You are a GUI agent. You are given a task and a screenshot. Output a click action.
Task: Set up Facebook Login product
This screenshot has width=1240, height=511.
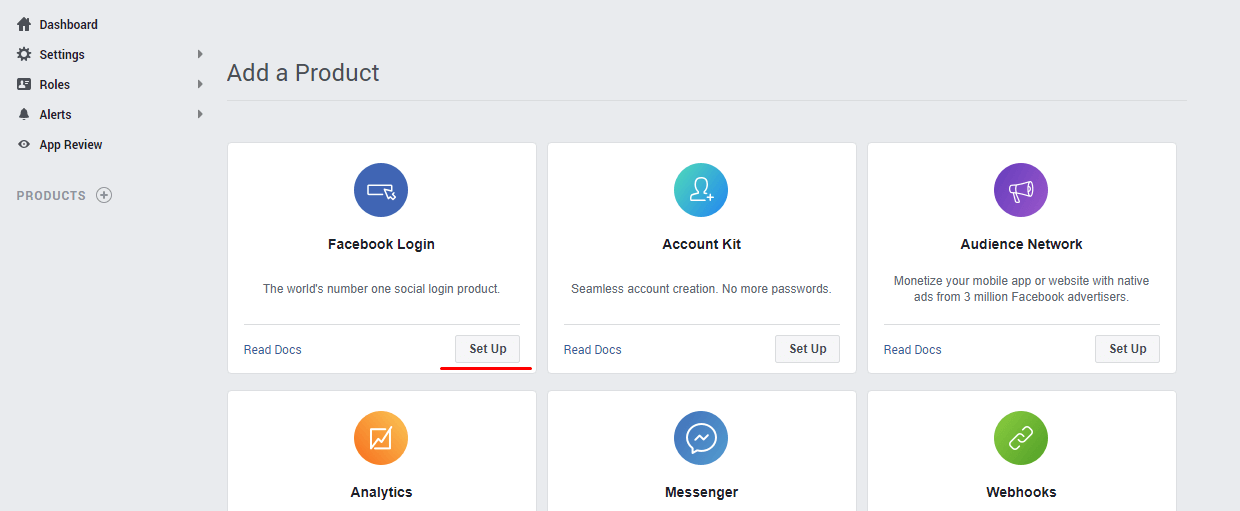[488, 349]
